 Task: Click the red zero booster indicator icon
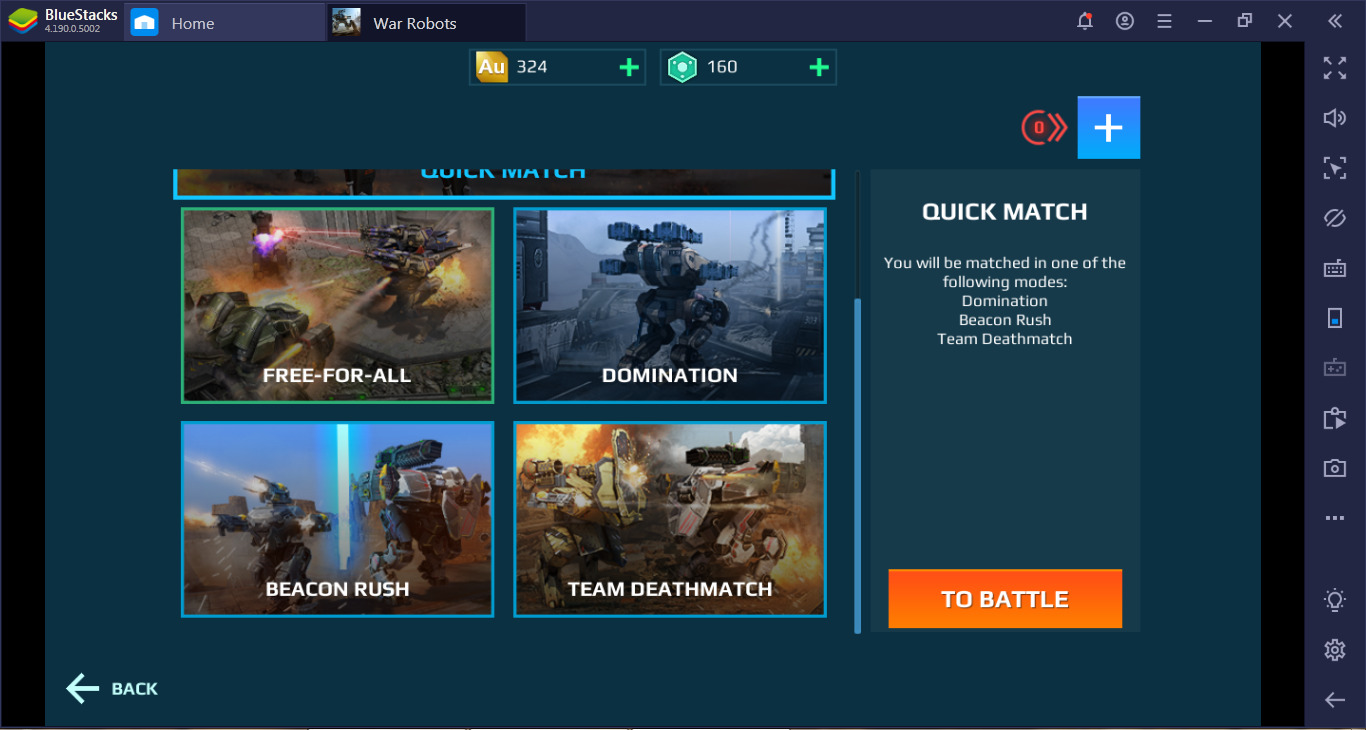pos(1044,127)
